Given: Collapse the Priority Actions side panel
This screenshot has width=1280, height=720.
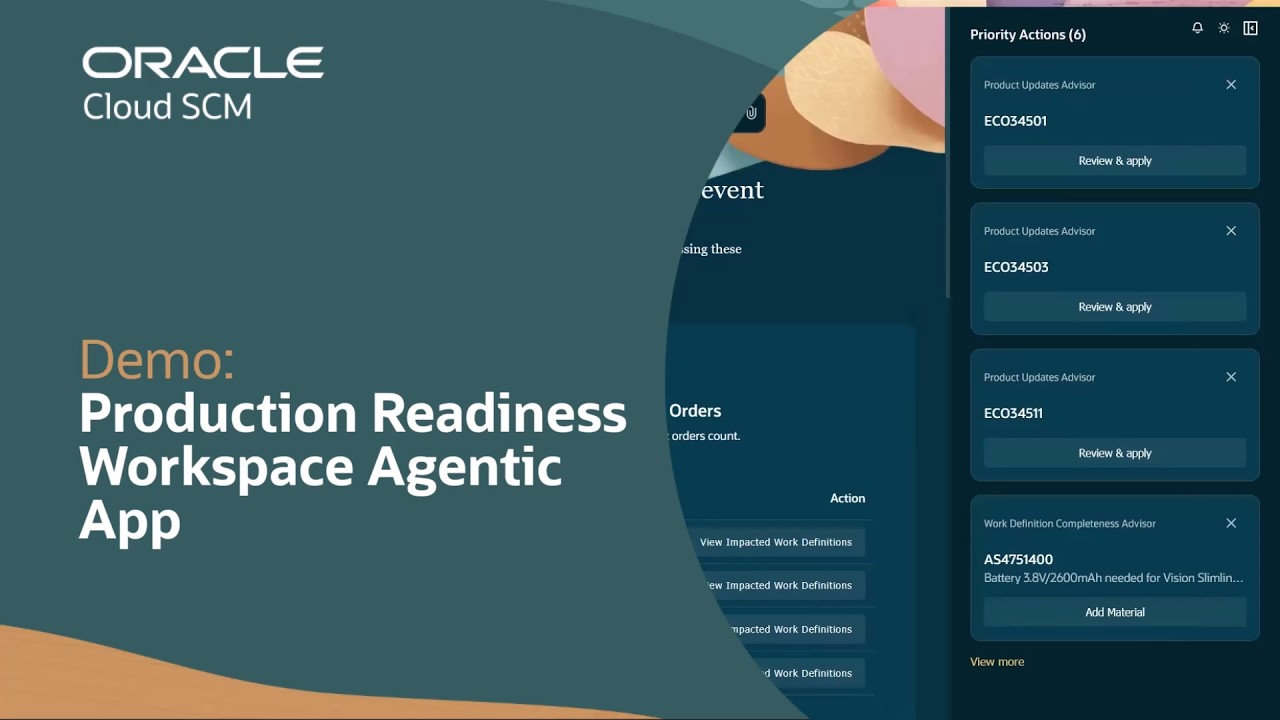Looking at the screenshot, I should (1250, 28).
